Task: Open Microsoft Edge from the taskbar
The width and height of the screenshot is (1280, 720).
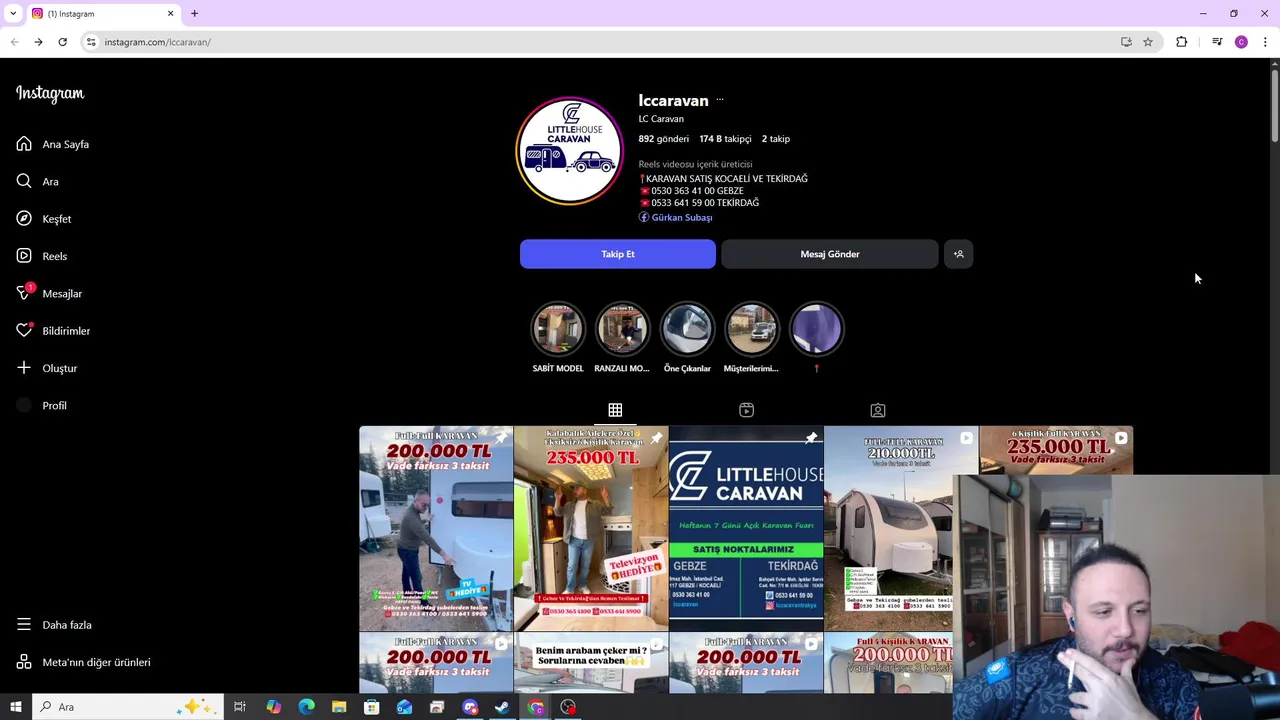Action: pyautogui.click(x=306, y=707)
